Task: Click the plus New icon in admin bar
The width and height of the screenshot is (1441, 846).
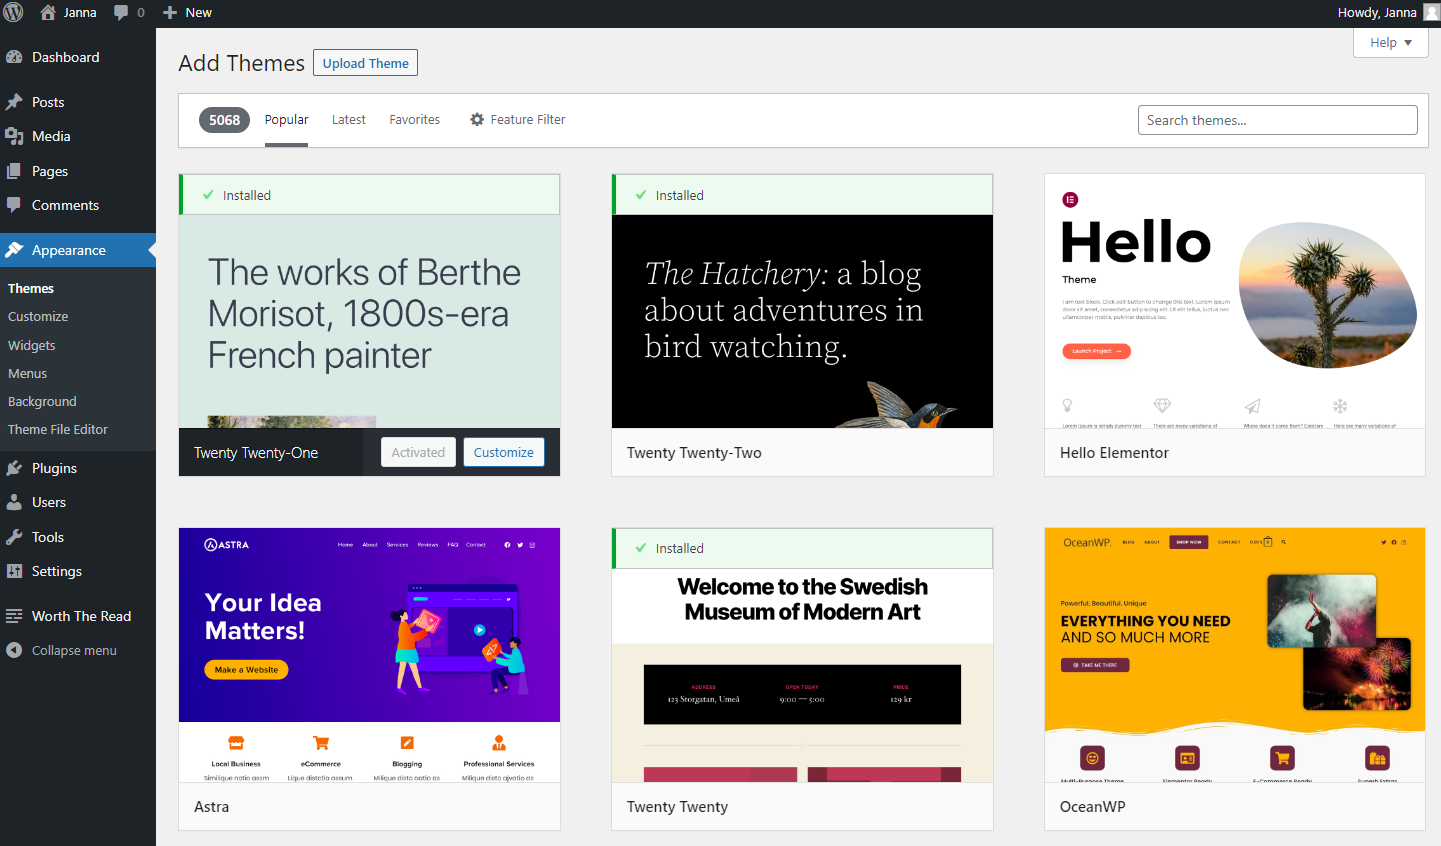Action: click(170, 13)
